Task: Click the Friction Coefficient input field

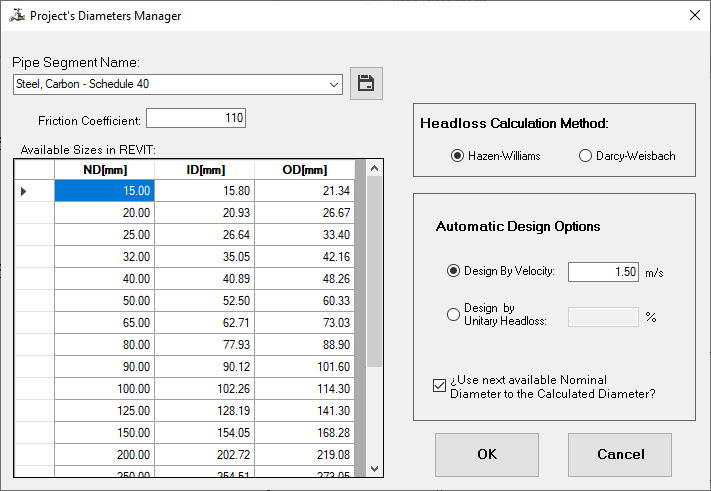Action: click(196, 118)
